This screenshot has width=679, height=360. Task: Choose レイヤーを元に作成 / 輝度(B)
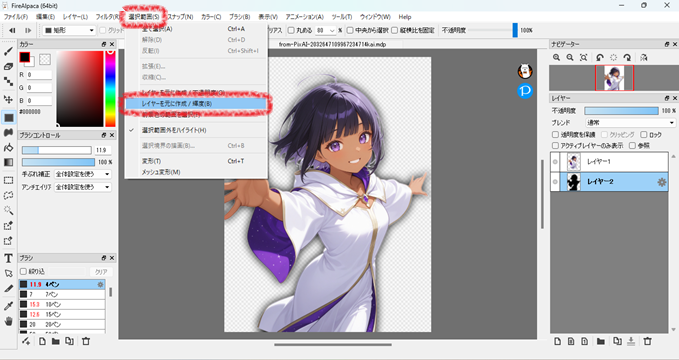tap(196, 104)
